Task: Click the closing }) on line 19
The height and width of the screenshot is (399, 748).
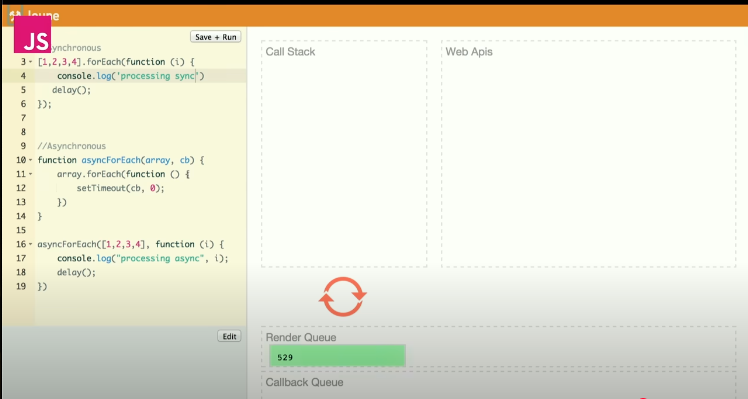Action: coord(42,286)
